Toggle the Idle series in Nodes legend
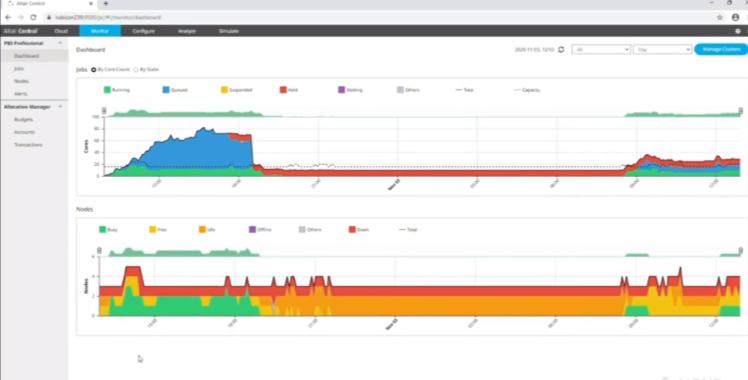Viewport: 748px width, 380px height. (207, 229)
